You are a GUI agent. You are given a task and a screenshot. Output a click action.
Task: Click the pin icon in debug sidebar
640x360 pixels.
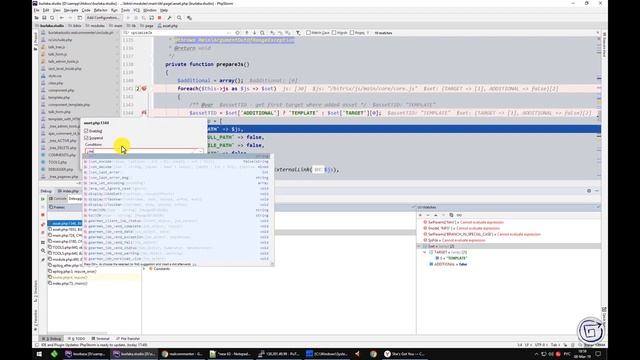coord(42,260)
